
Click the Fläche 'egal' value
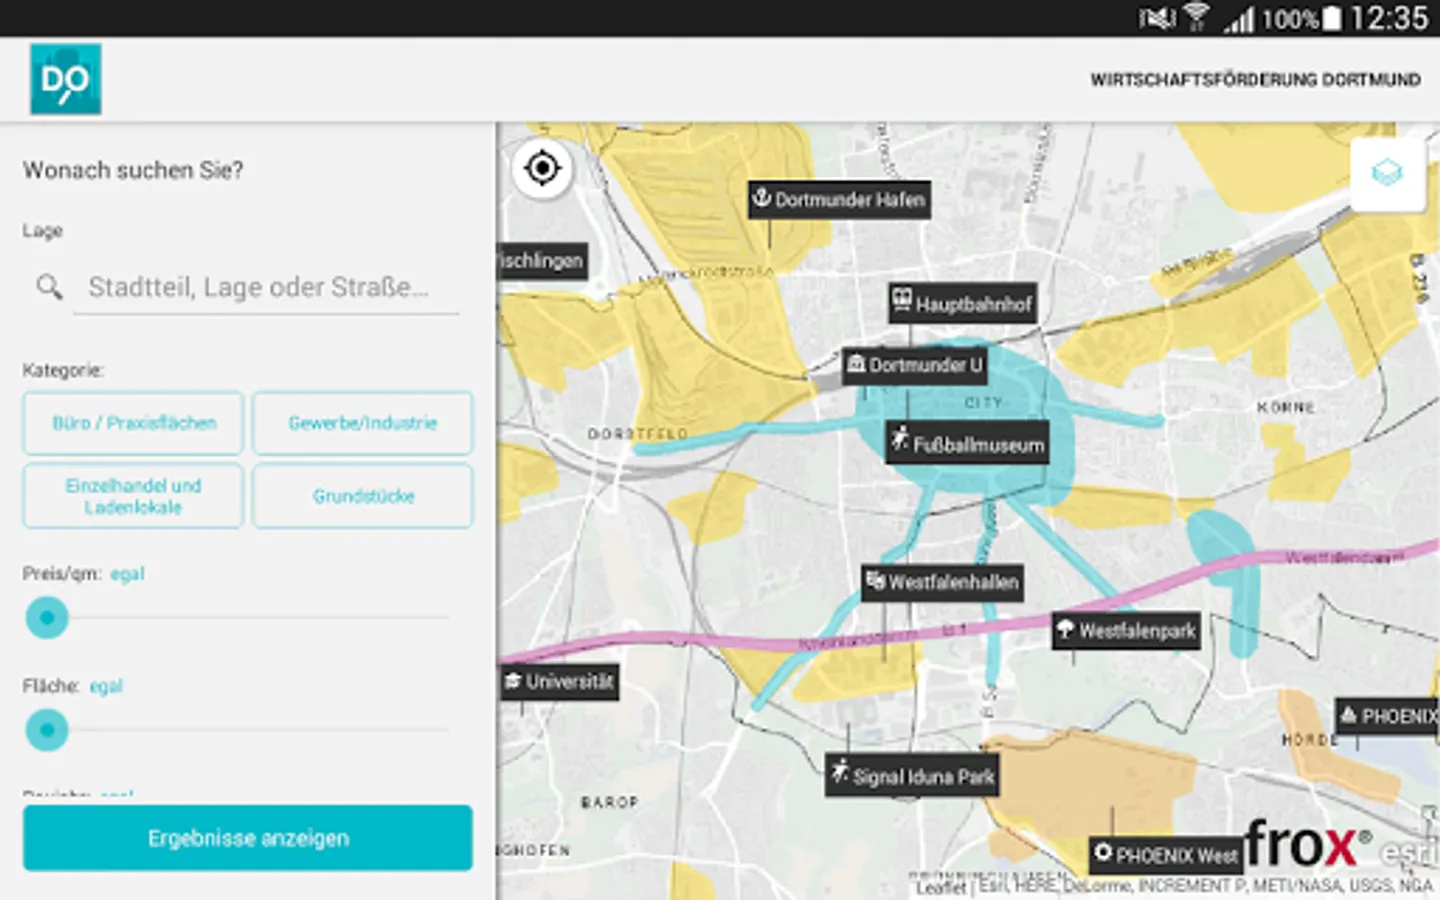point(106,686)
